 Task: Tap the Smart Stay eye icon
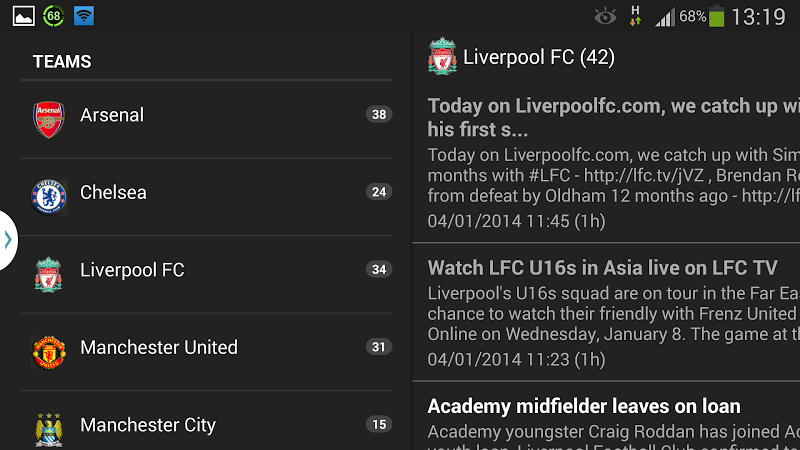tap(604, 16)
